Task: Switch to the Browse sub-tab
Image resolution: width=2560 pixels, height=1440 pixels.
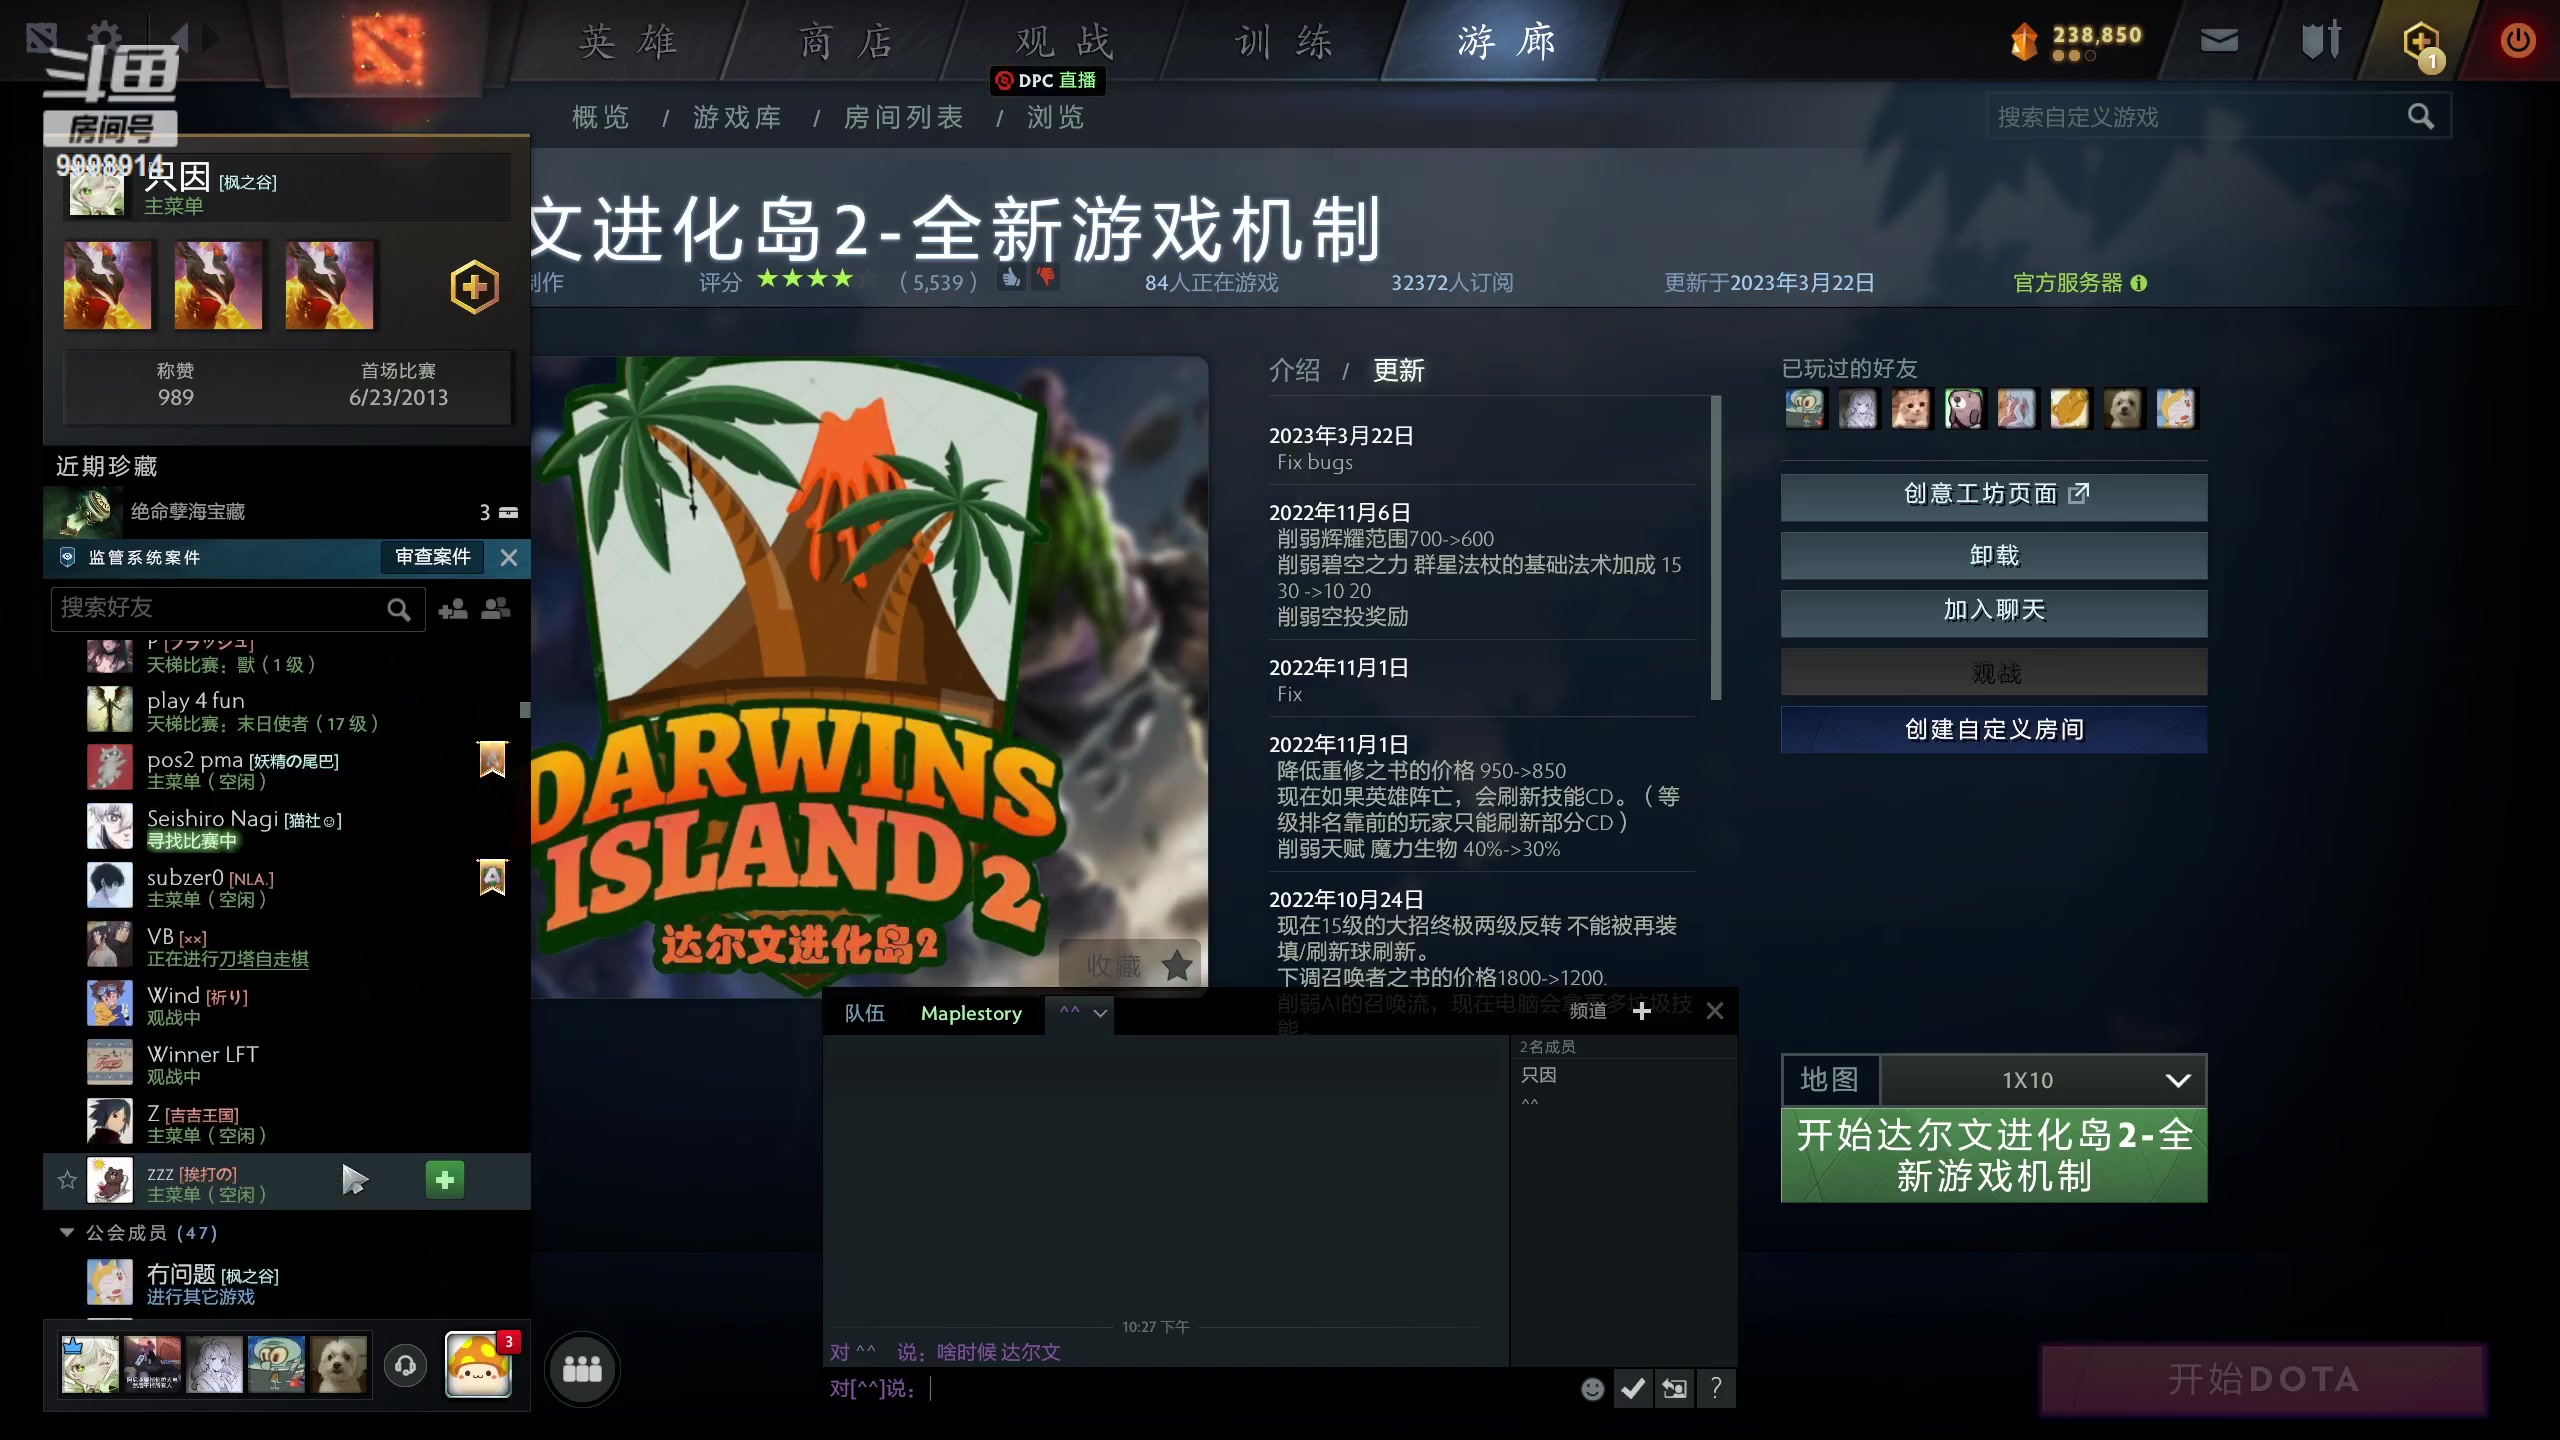Action: click(1055, 117)
